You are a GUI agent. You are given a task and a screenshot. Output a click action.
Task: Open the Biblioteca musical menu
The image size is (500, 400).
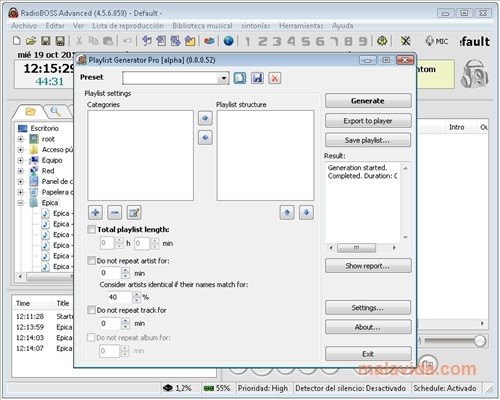(202, 26)
